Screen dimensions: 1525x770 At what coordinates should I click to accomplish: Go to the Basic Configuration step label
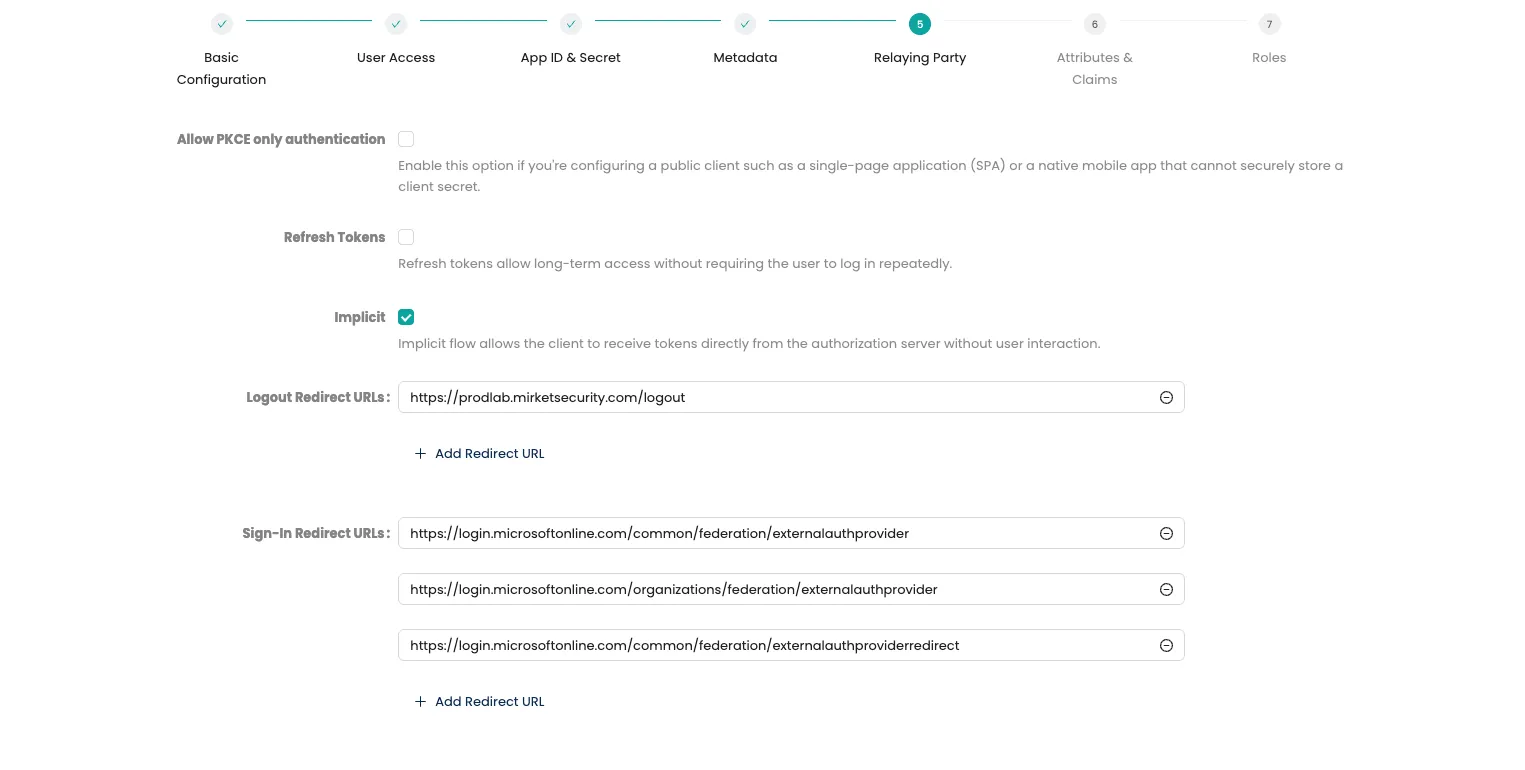point(222,68)
